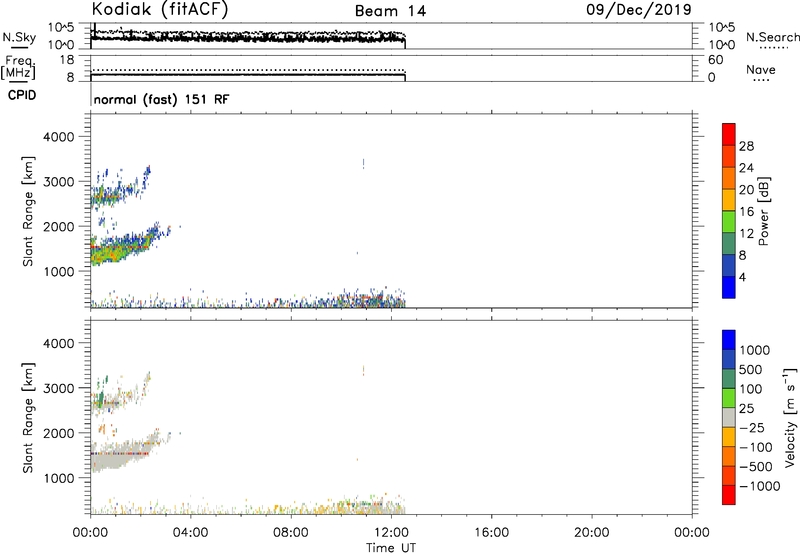Click the '04:00' time tick label
Viewport: 800px width, 554px height.
tap(190, 533)
